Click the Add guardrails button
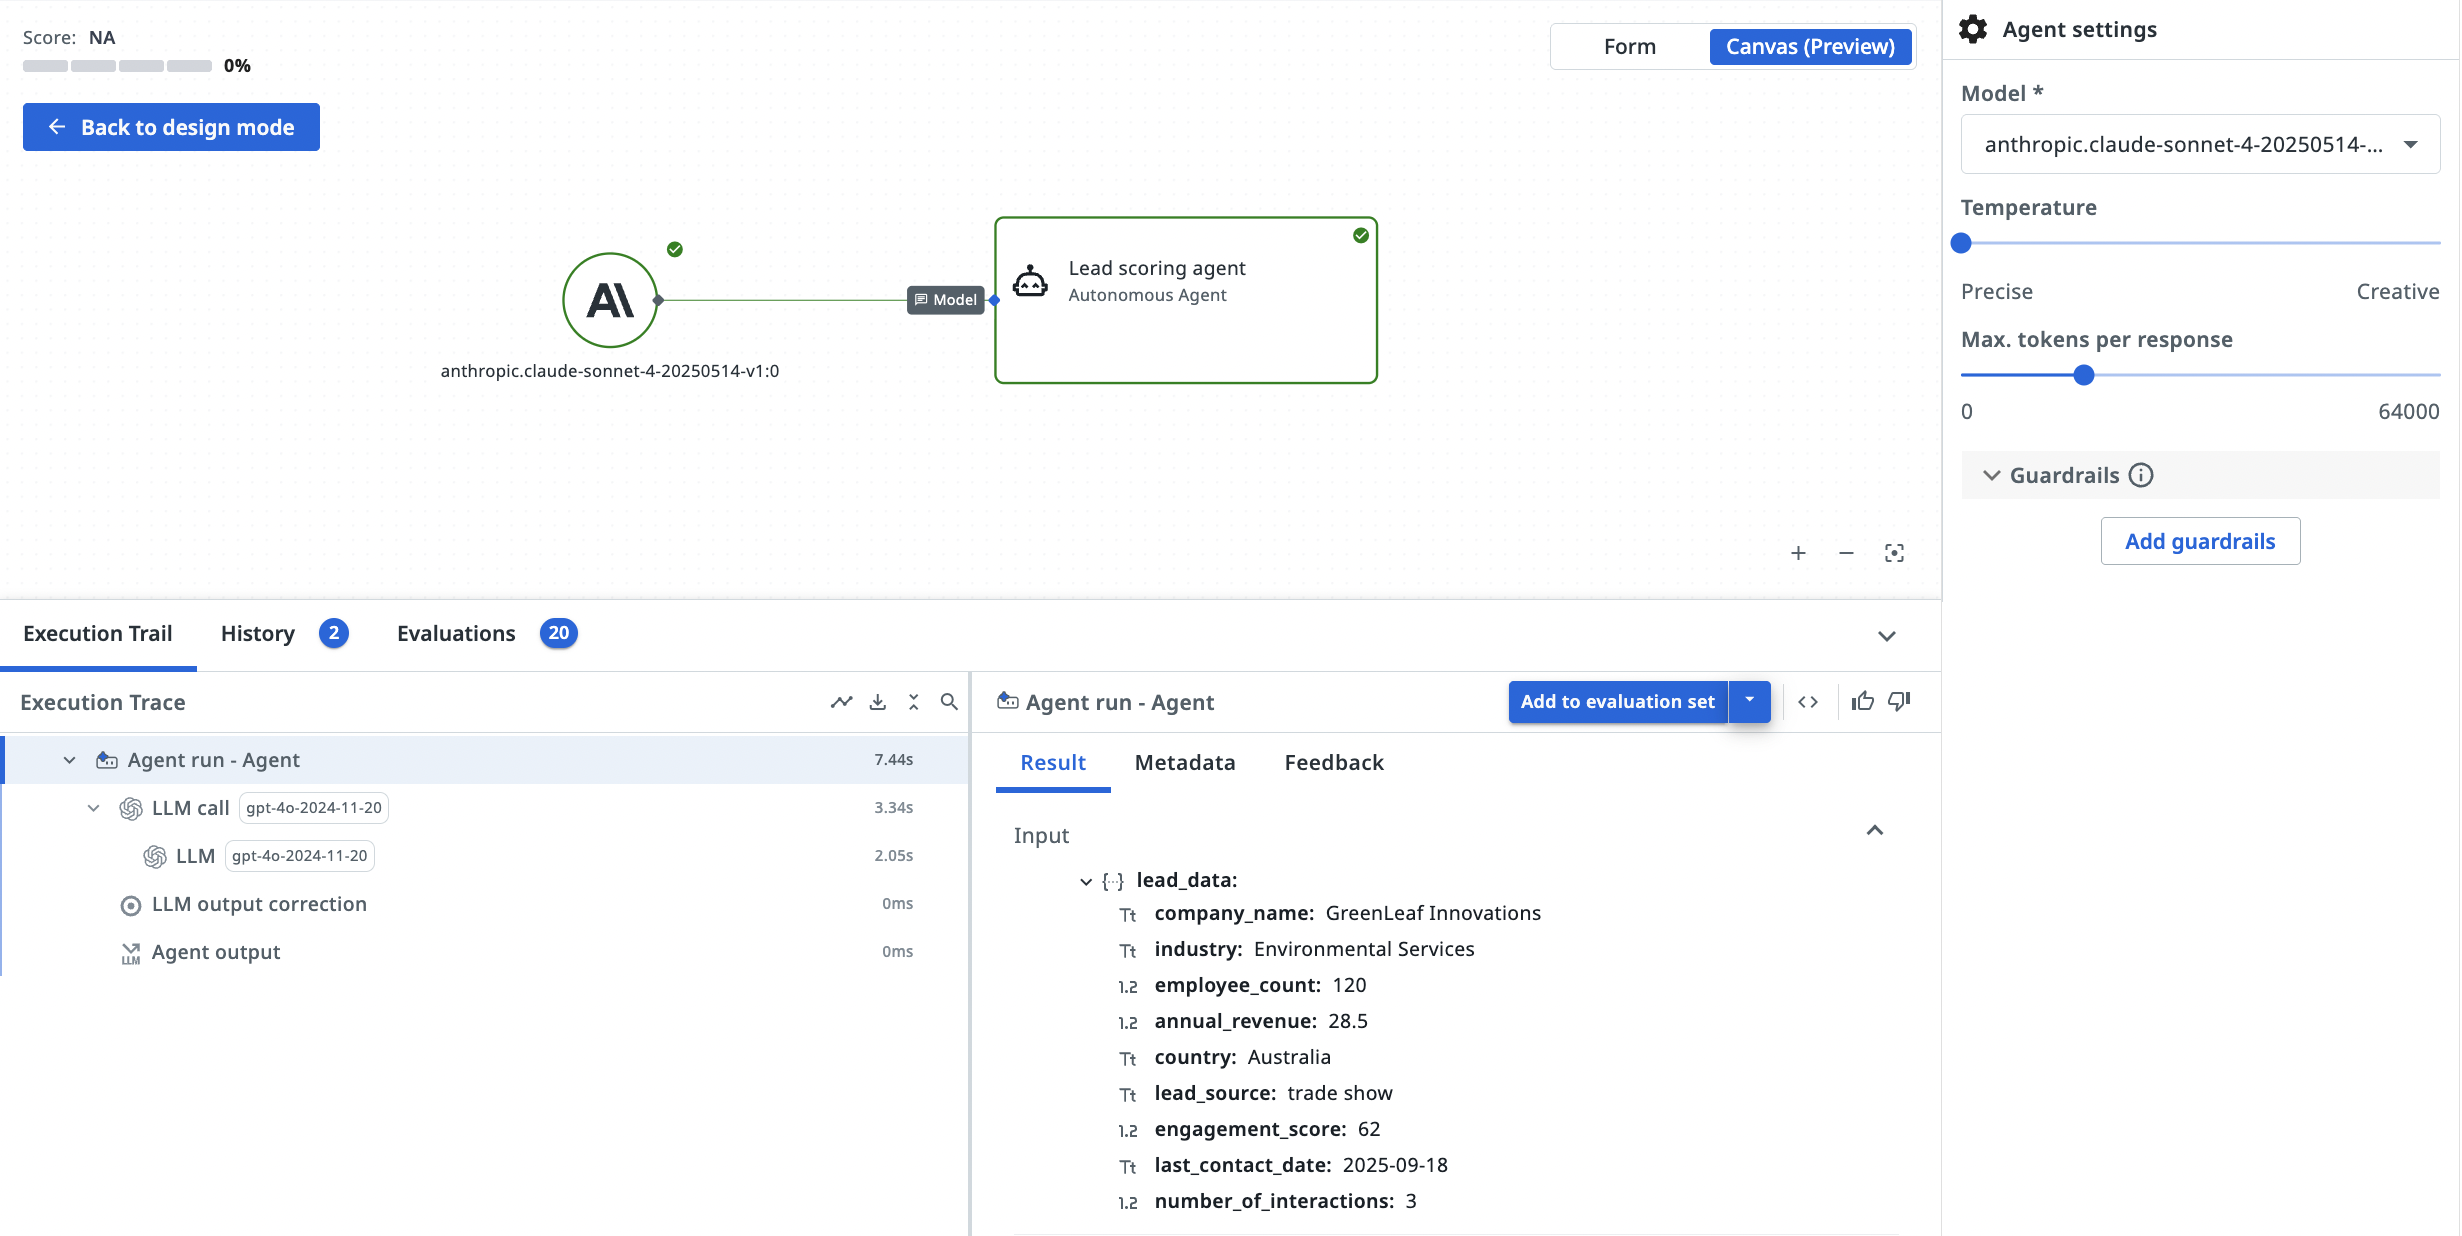The image size is (2462, 1236). point(2199,541)
